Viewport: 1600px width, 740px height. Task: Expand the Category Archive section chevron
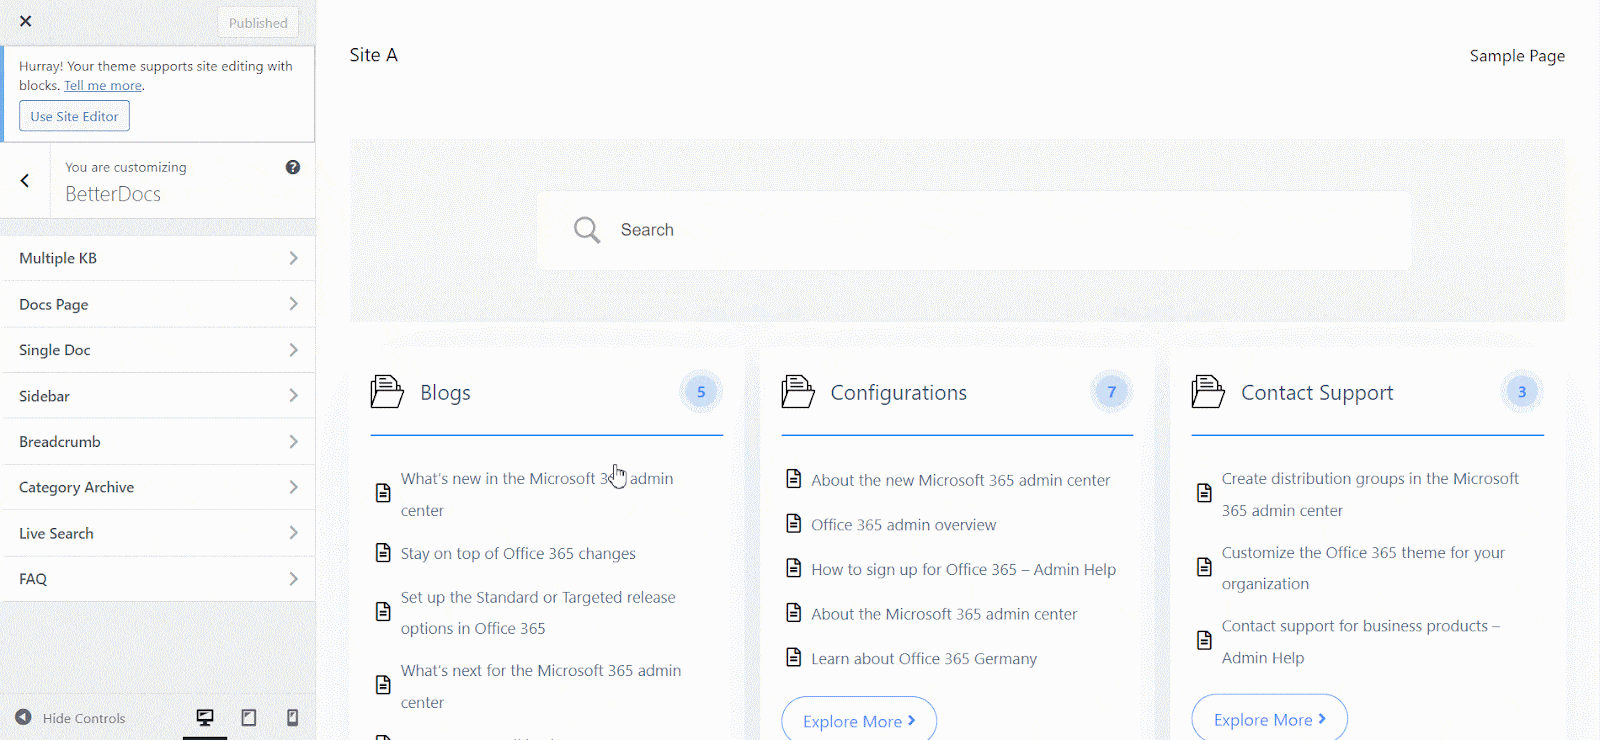pos(293,487)
